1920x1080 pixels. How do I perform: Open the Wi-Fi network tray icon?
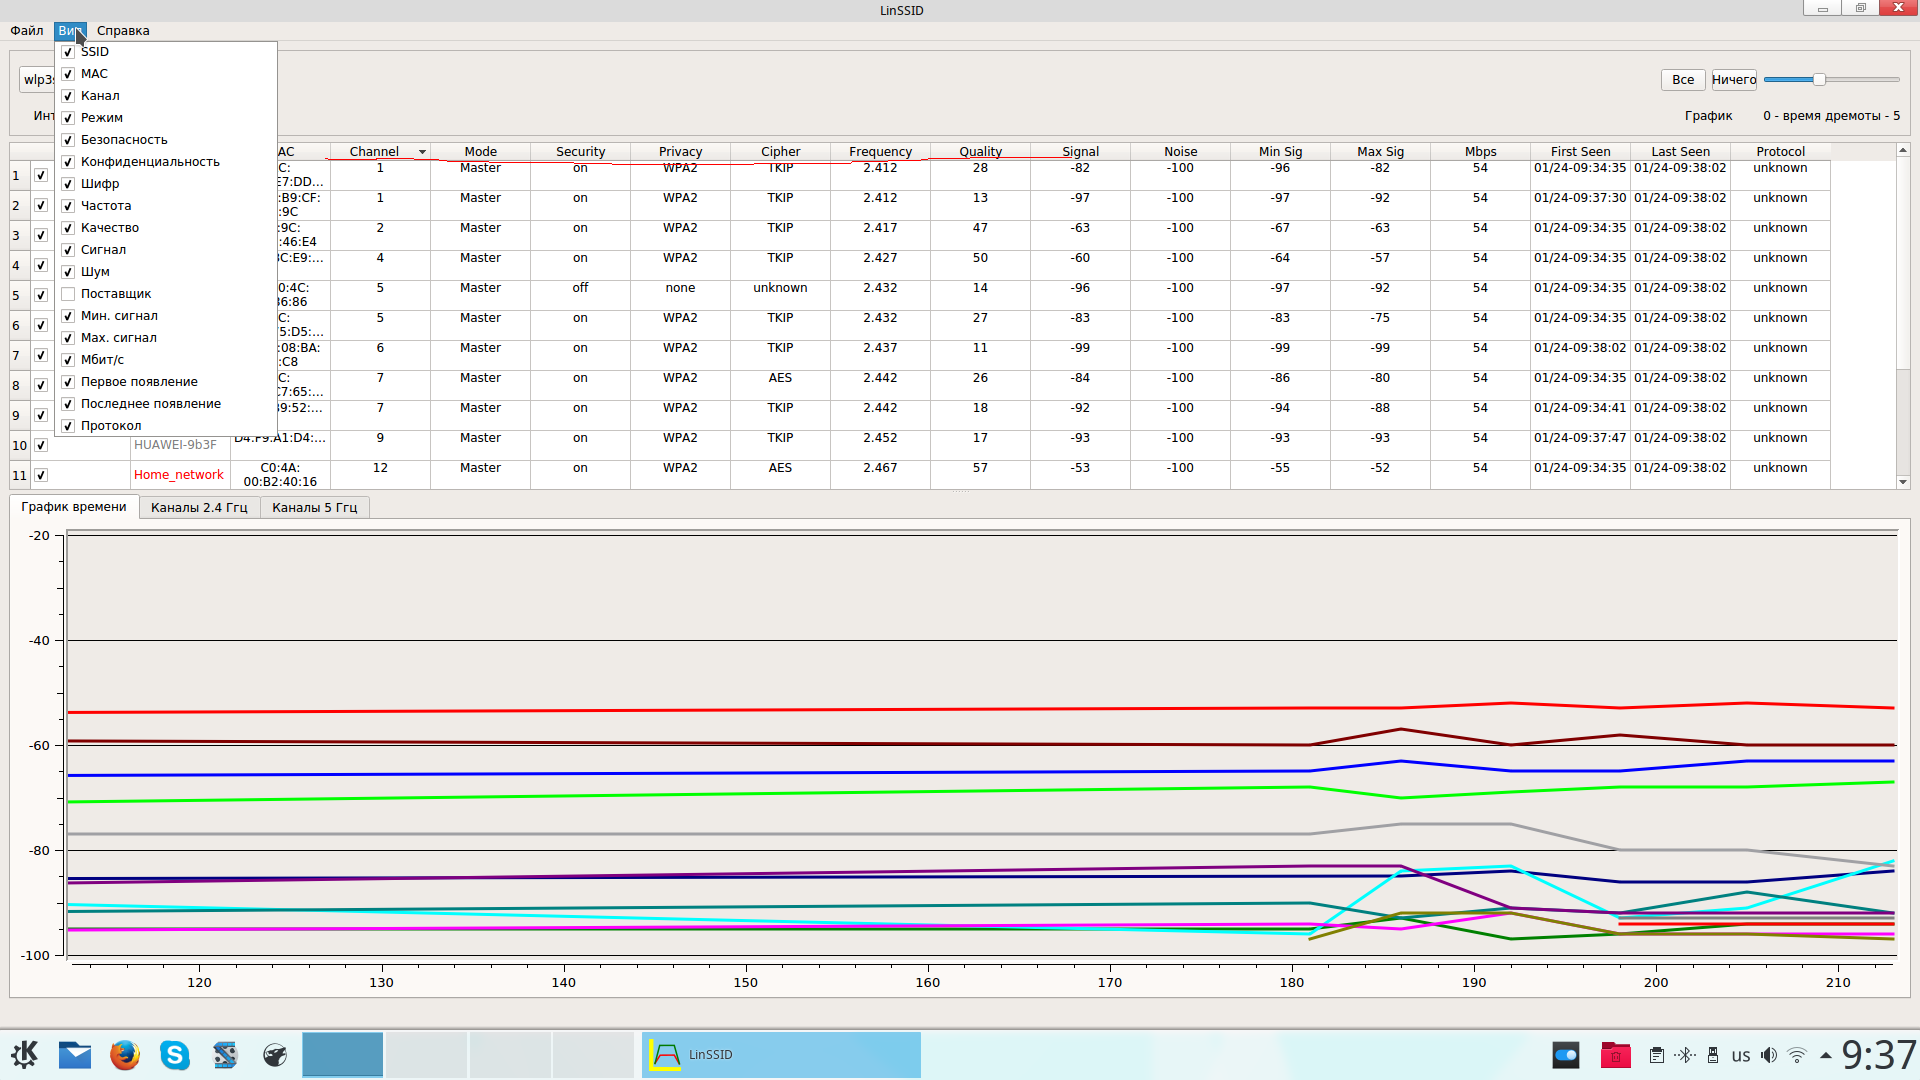click(1797, 1055)
